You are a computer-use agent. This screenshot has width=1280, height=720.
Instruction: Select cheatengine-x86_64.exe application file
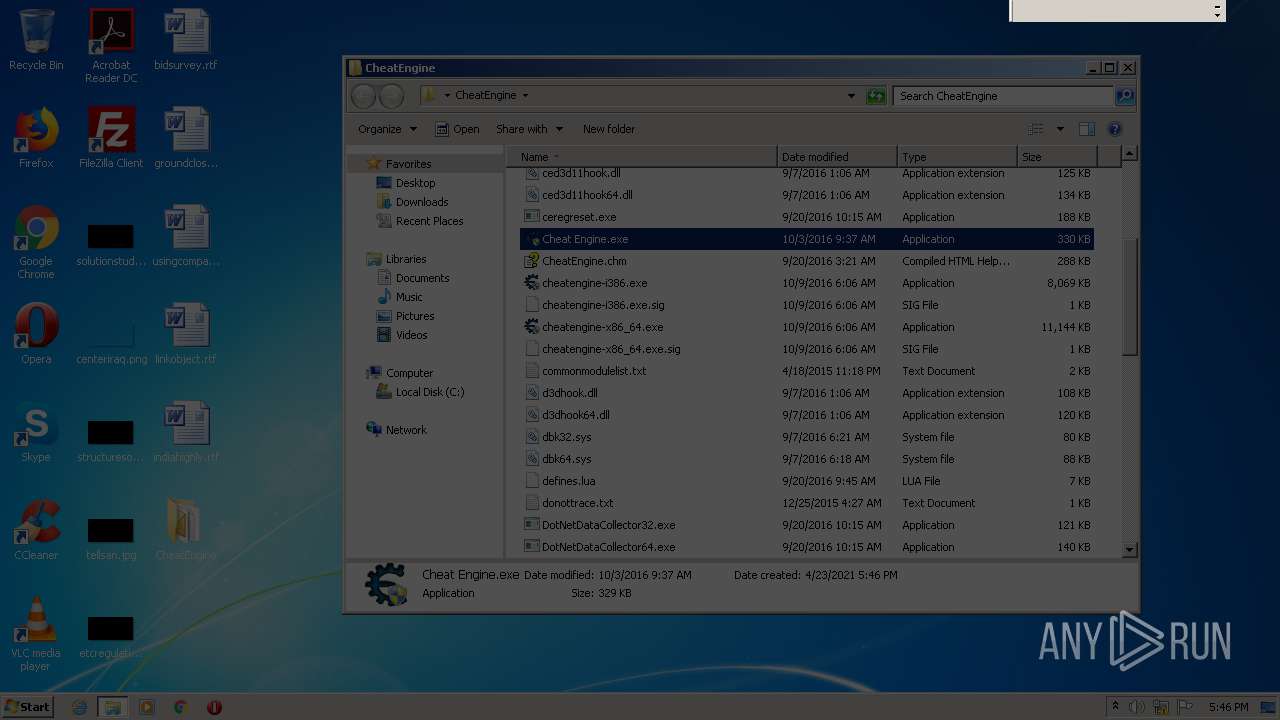[x=593, y=327]
